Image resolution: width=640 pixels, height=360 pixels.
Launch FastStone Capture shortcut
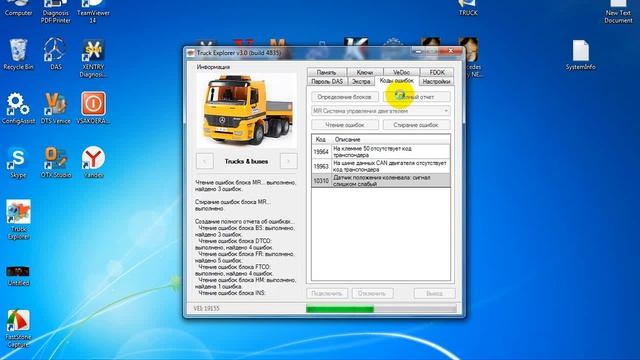(x=18, y=329)
